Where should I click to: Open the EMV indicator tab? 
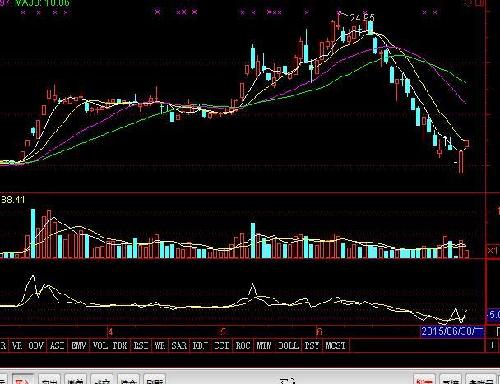coord(79,345)
